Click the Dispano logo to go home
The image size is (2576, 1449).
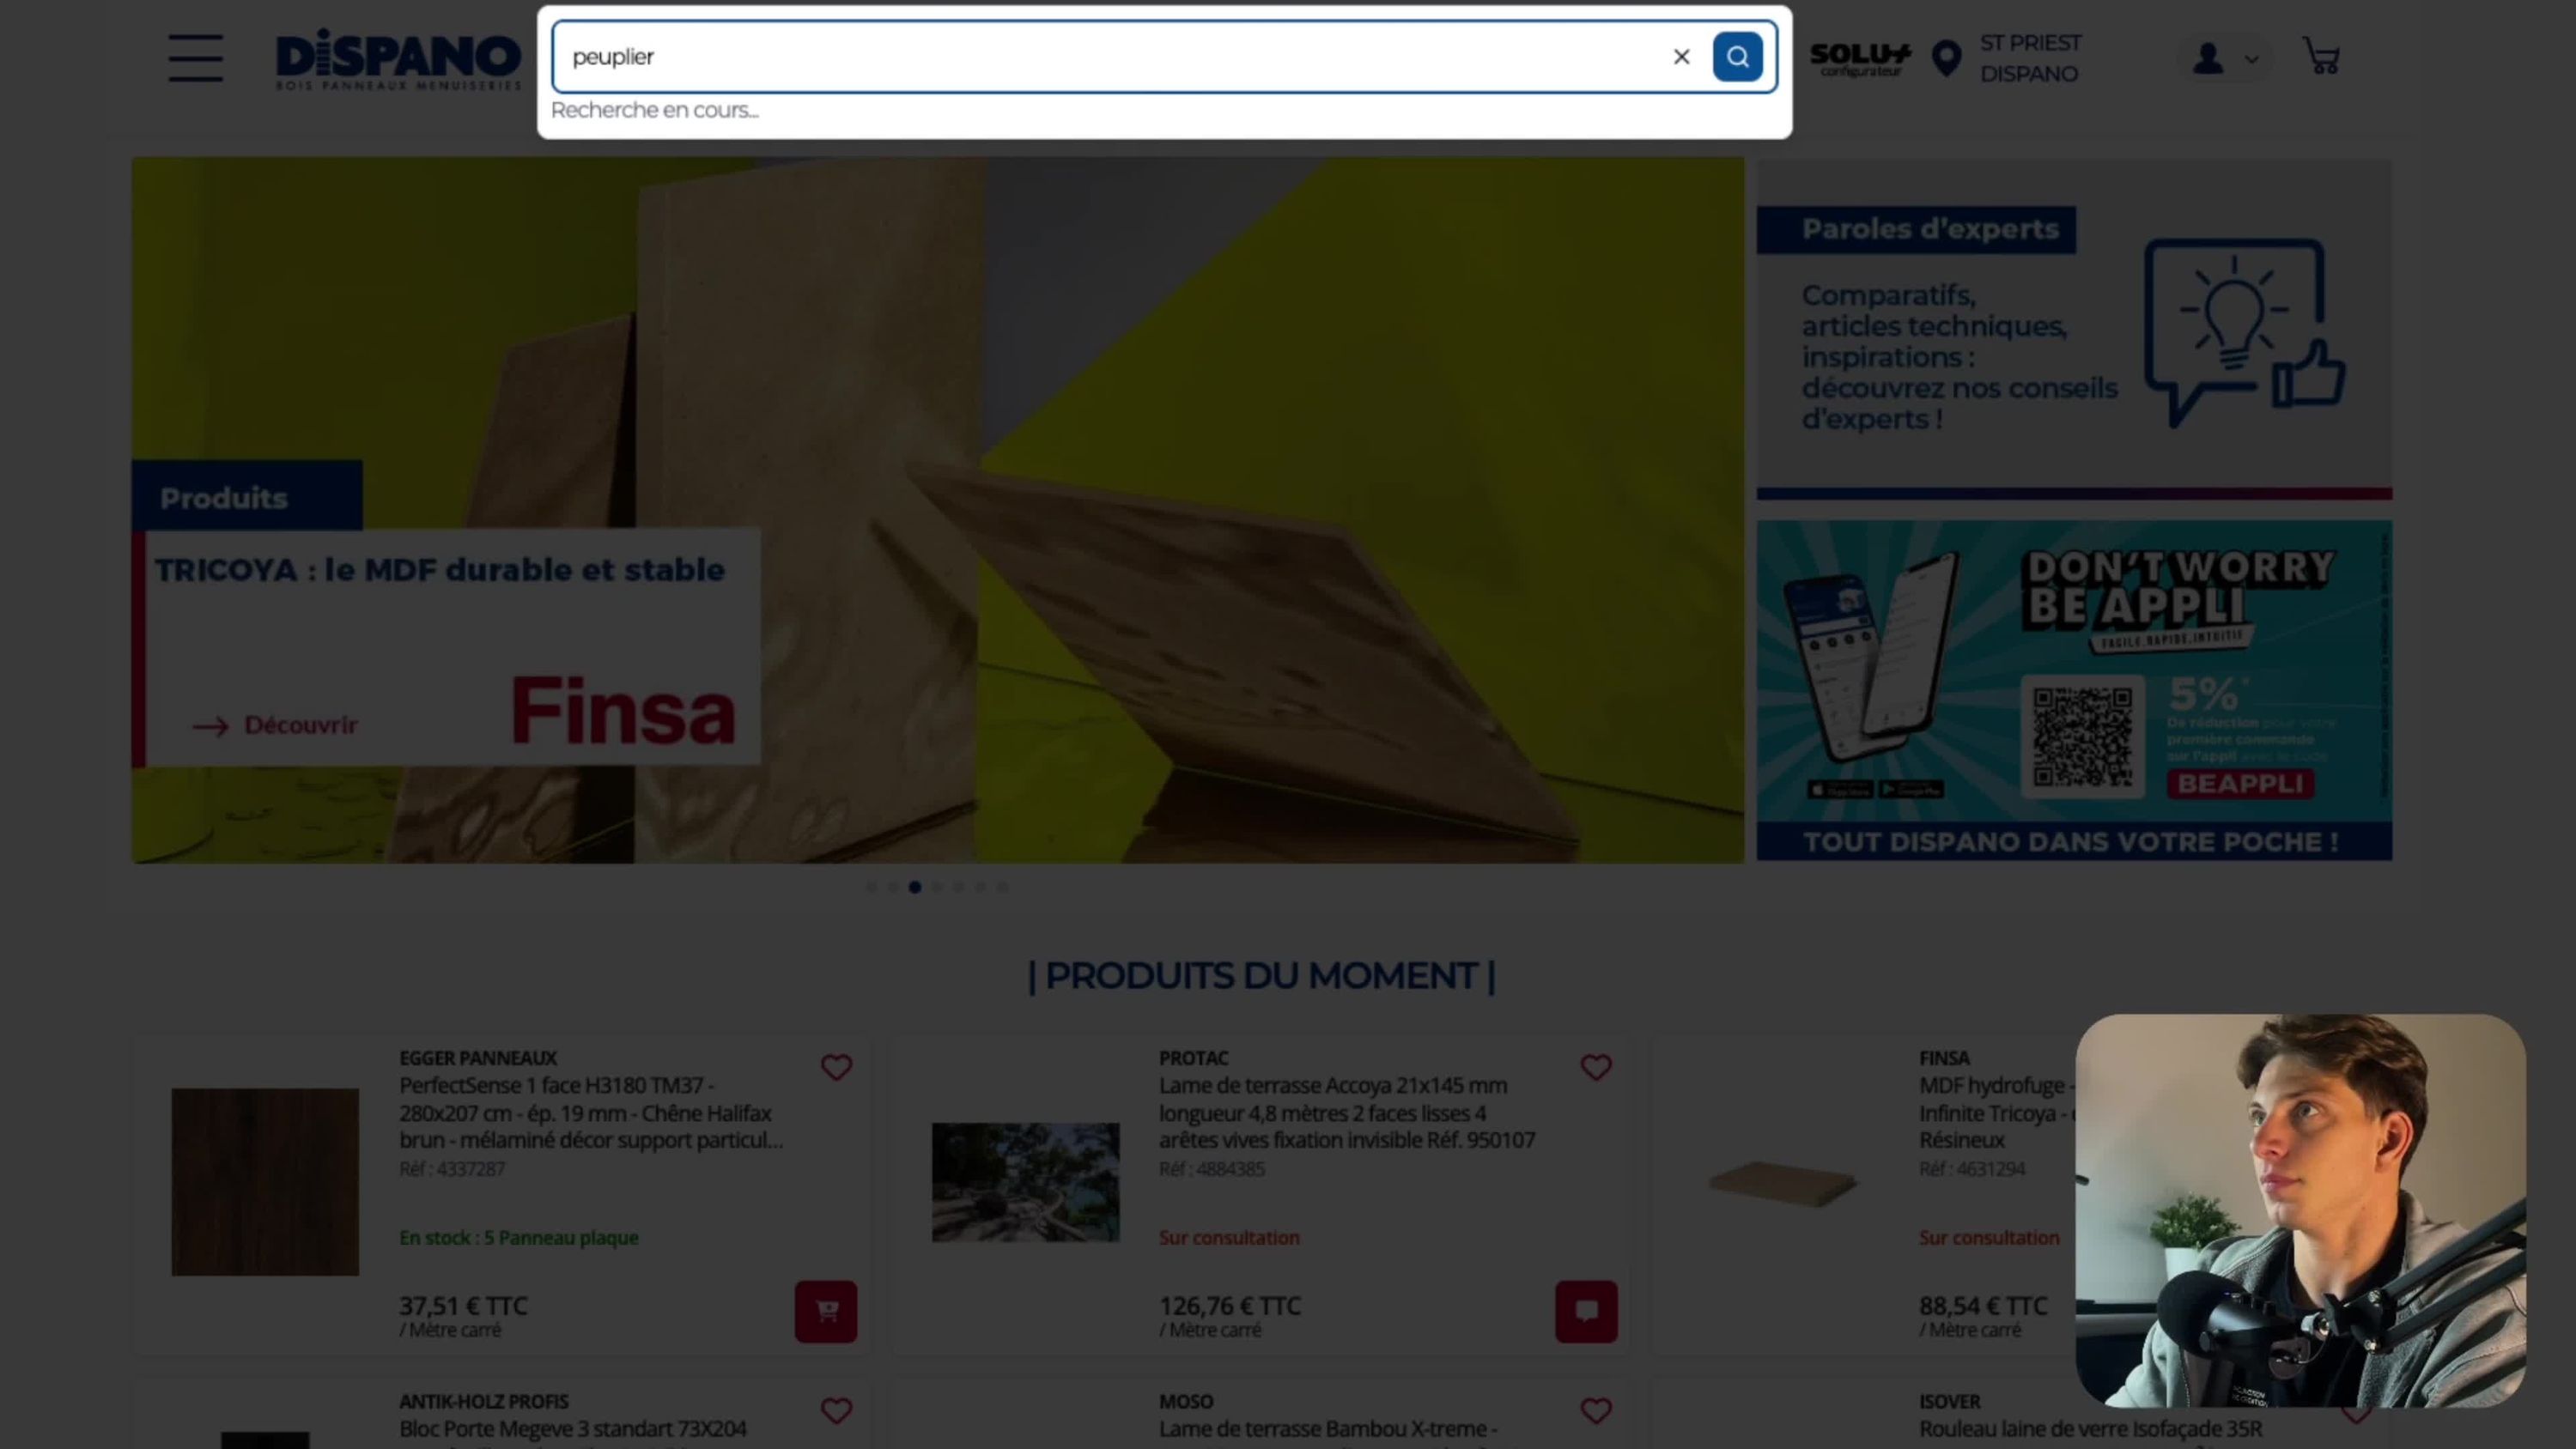pos(398,59)
